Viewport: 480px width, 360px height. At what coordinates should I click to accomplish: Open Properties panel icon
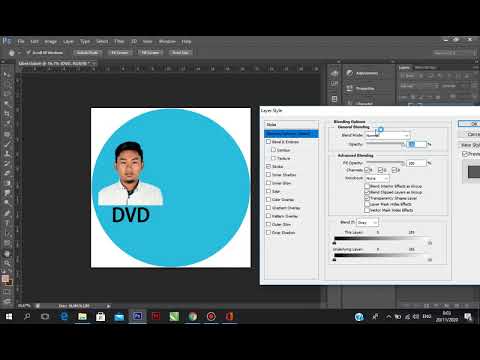pyautogui.click(x=349, y=88)
